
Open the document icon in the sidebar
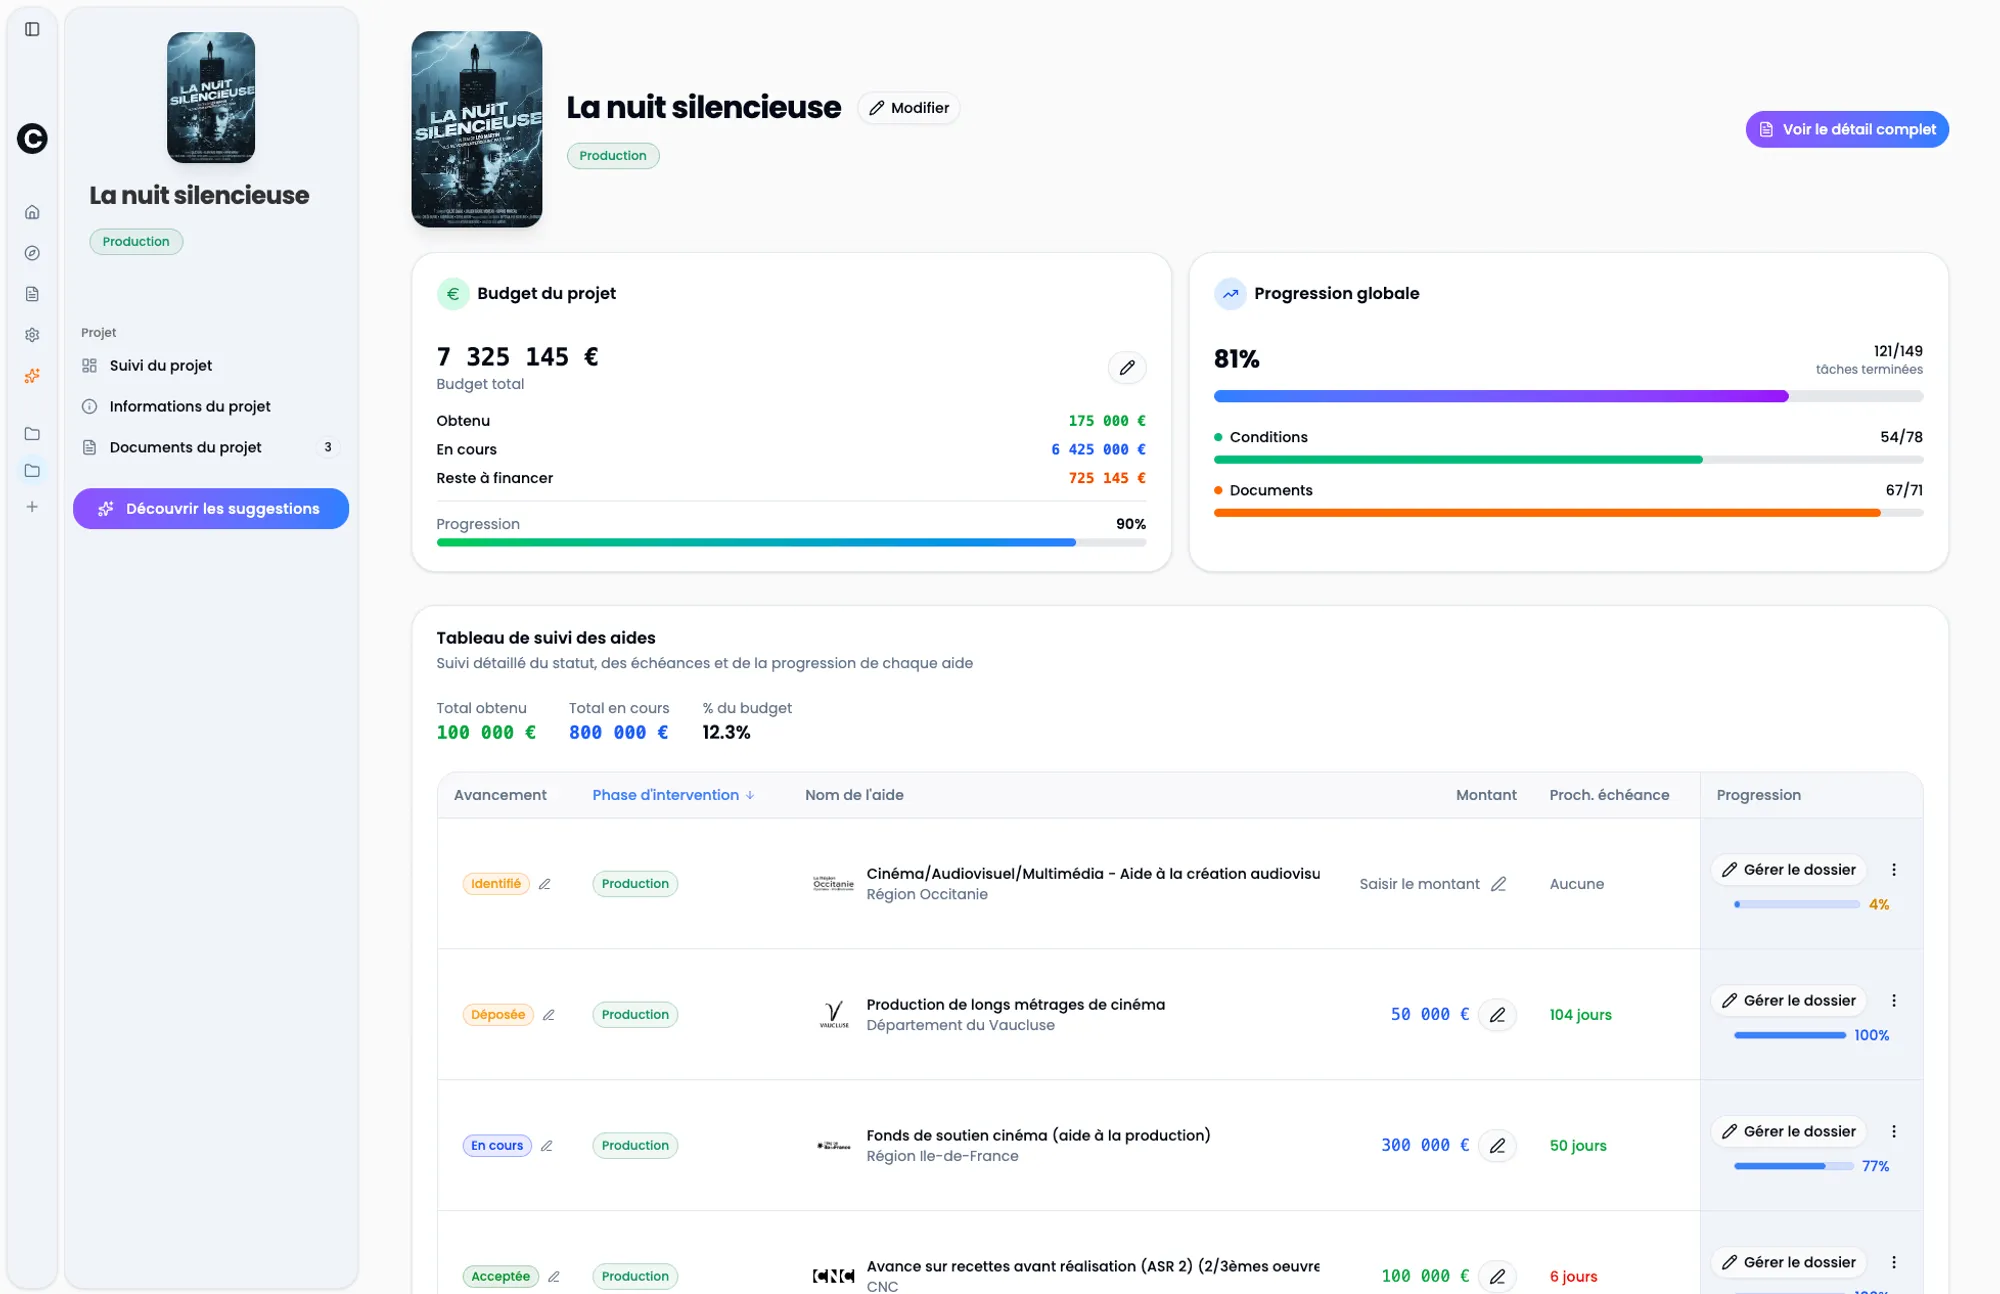tap(32, 294)
